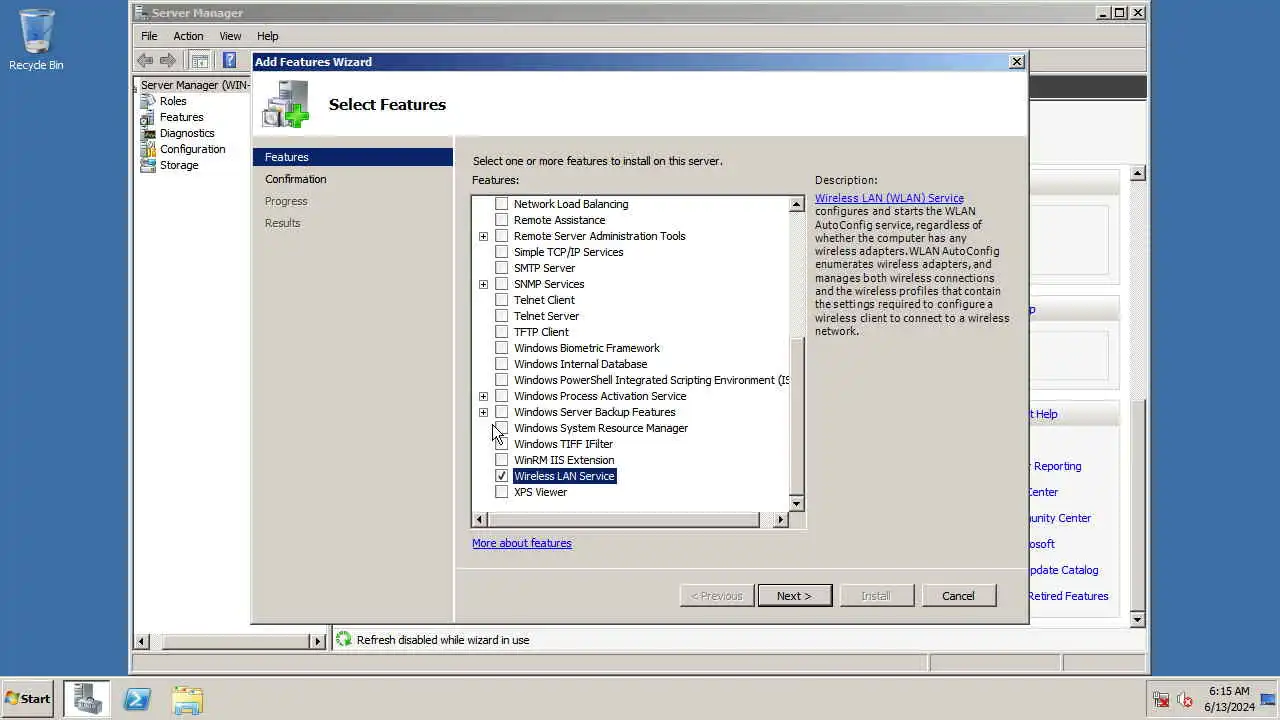Enable the TFTP Client checkbox
Viewport: 1280px width, 720px height.
tap(502, 332)
